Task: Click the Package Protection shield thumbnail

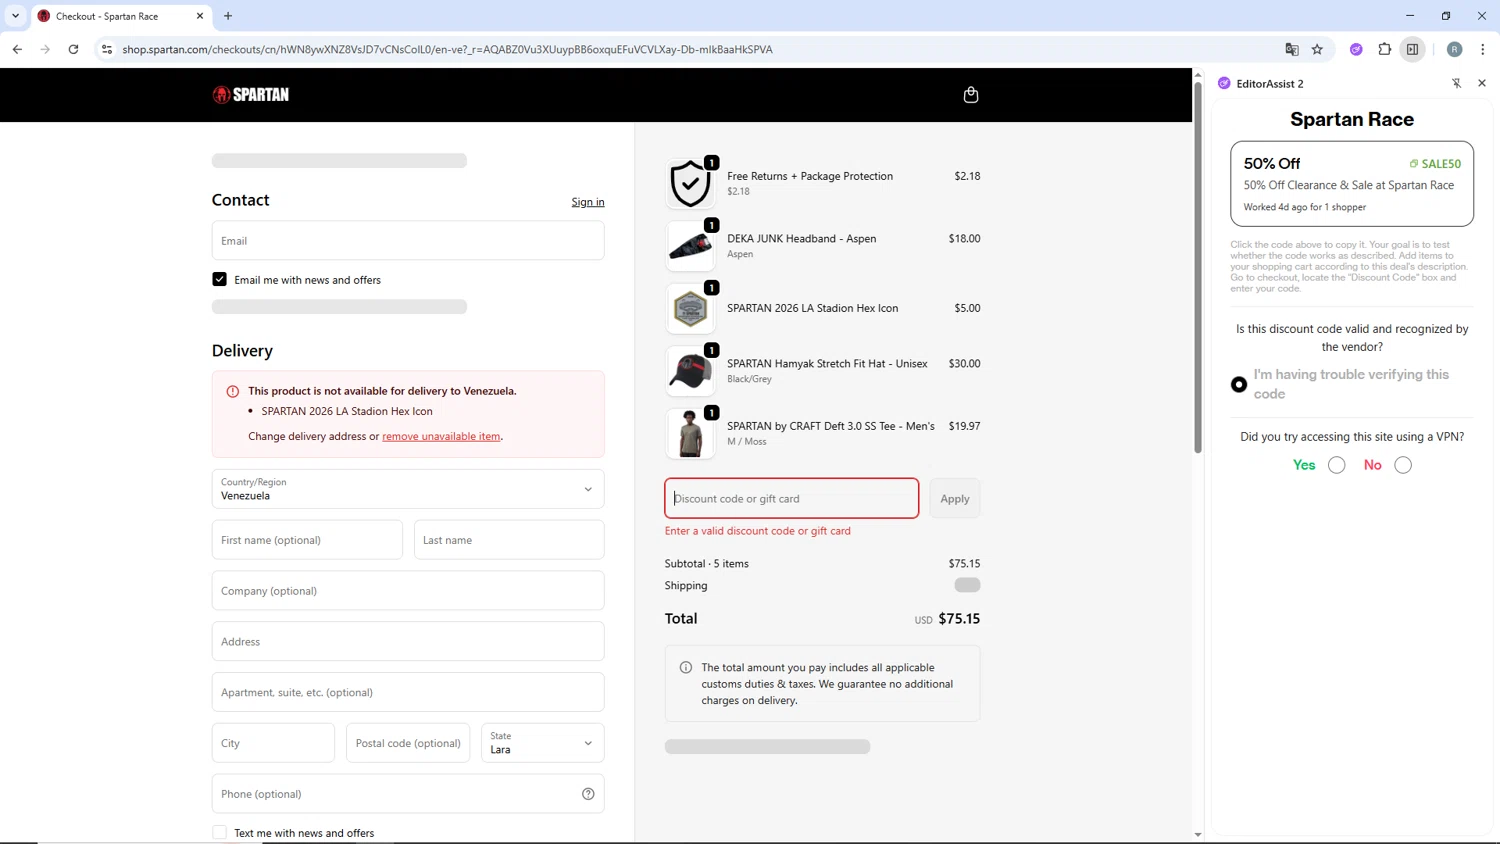Action: (x=690, y=184)
